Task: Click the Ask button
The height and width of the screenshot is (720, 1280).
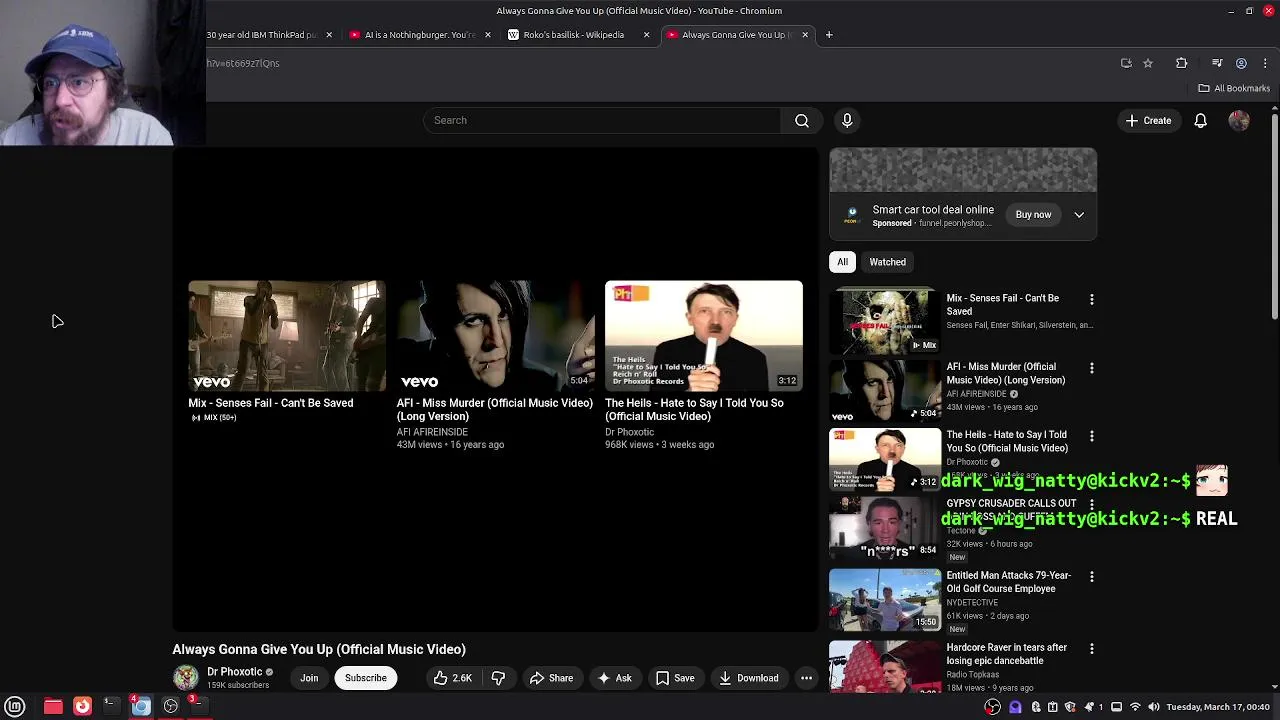Action: (x=614, y=678)
